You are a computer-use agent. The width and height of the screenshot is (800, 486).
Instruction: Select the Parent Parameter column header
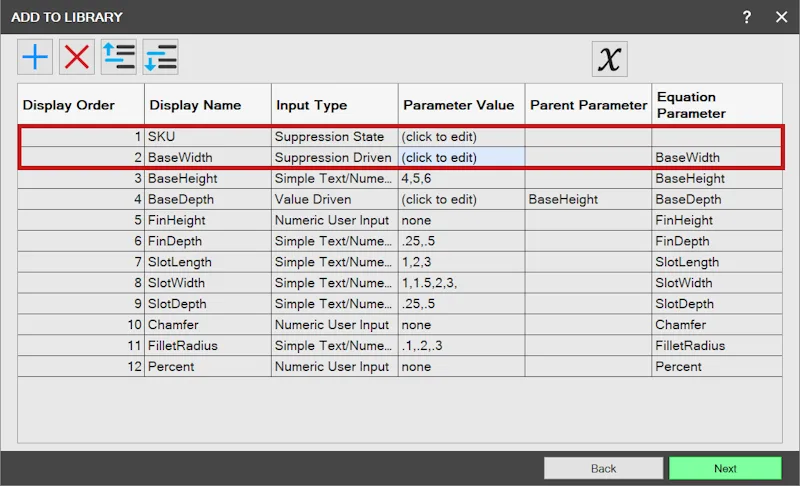pyautogui.click(x=588, y=105)
